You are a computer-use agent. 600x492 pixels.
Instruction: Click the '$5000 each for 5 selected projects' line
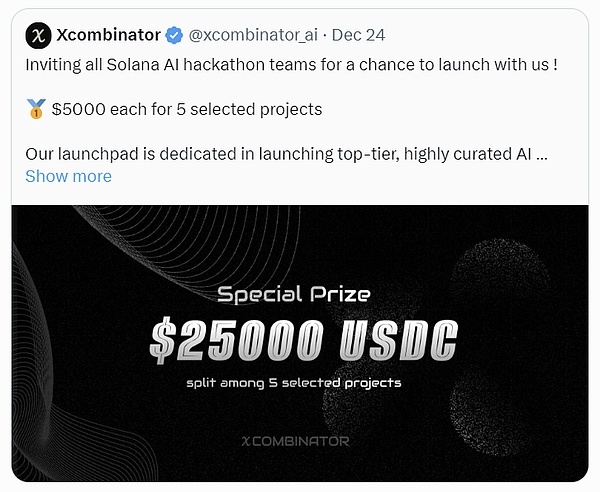185,108
